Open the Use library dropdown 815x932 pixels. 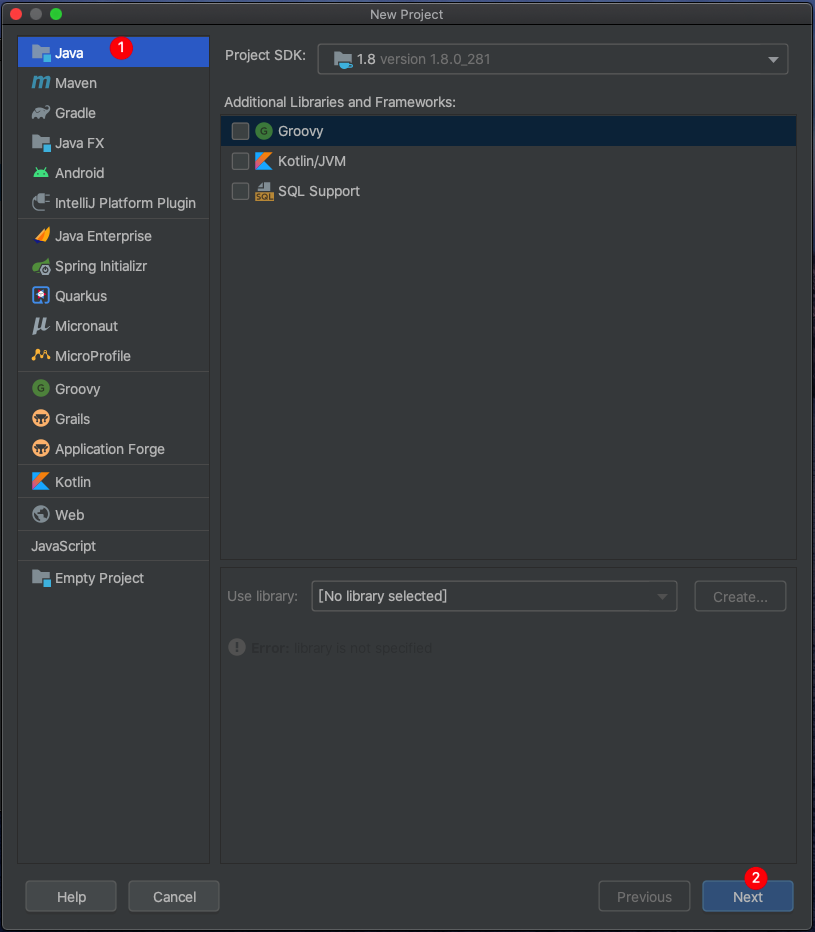[494, 596]
